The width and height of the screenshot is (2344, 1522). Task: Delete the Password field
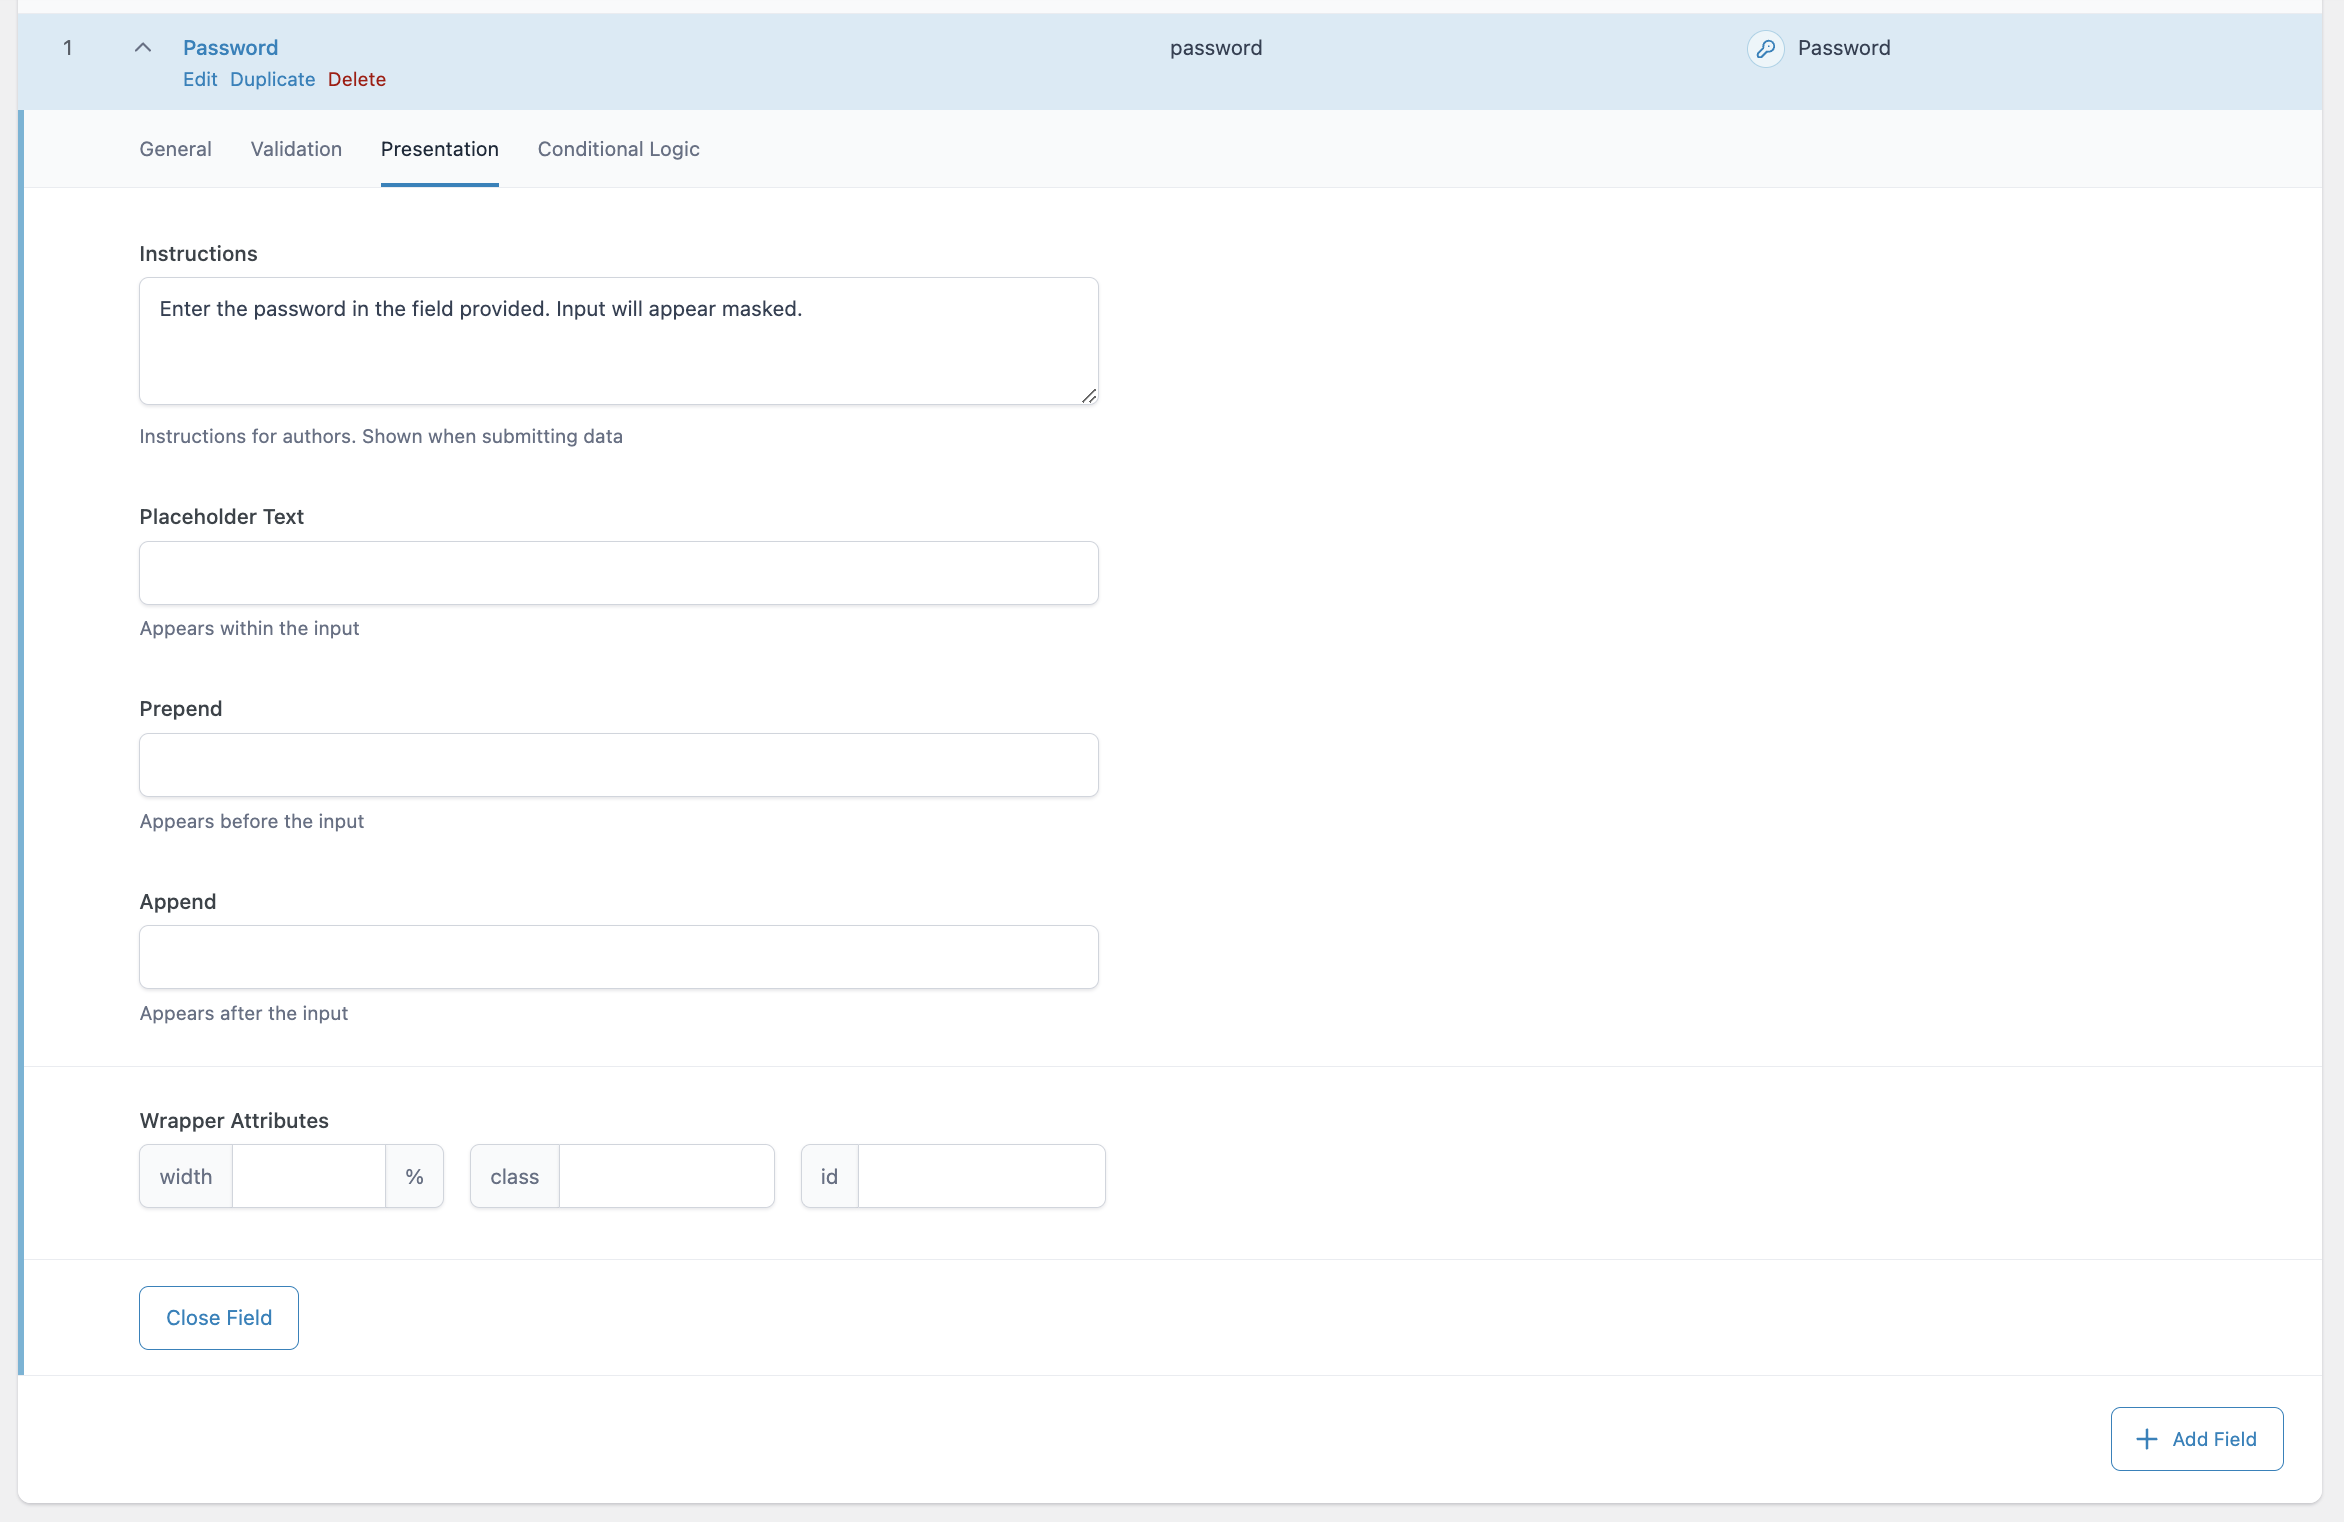click(x=356, y=79)
